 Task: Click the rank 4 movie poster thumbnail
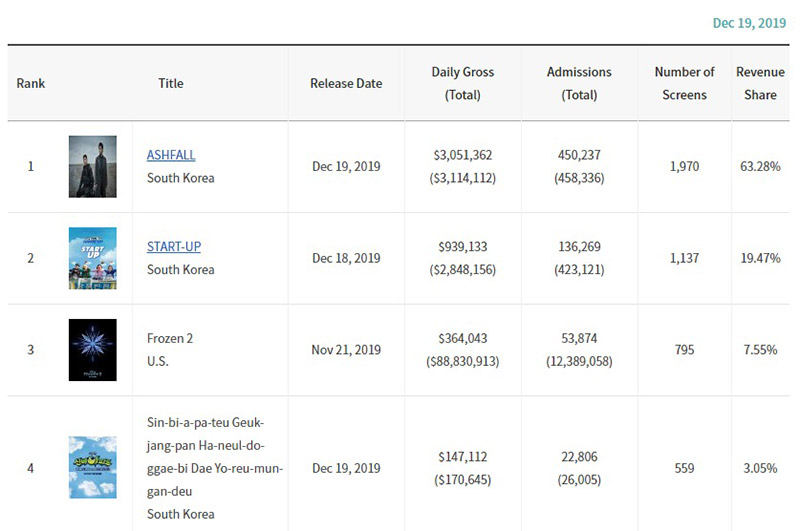[93, 467]
